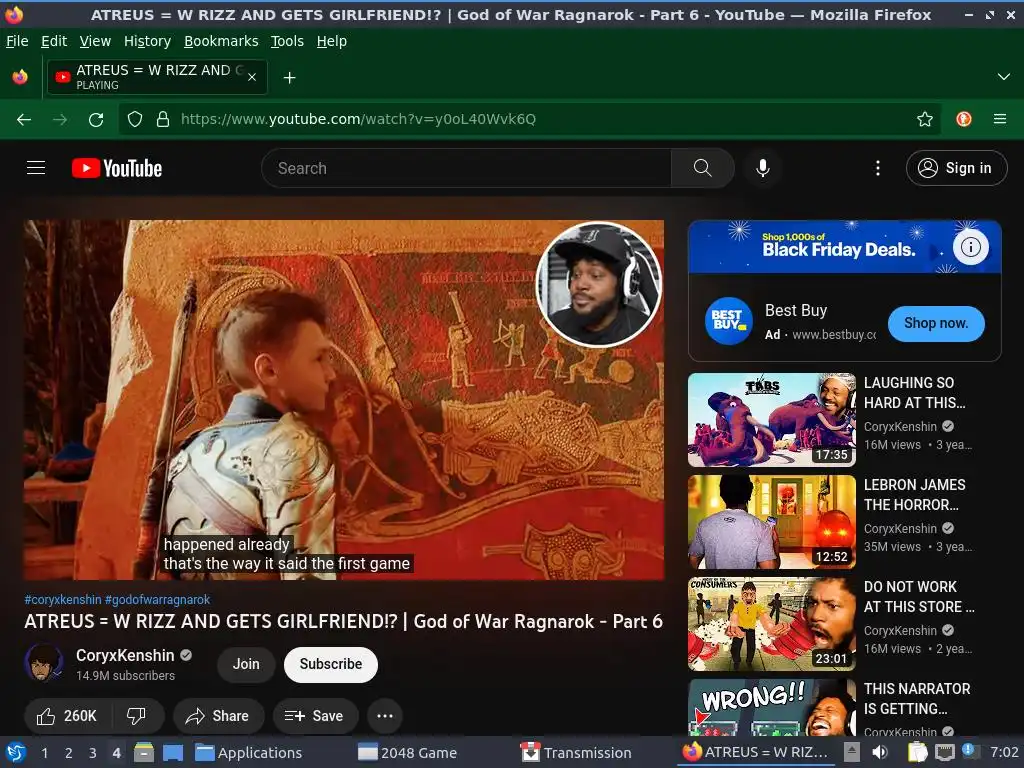Open the DuckDuckGo extension icon
The width and height of the screenshot is (1024, 768).
[x=963, y=119]
